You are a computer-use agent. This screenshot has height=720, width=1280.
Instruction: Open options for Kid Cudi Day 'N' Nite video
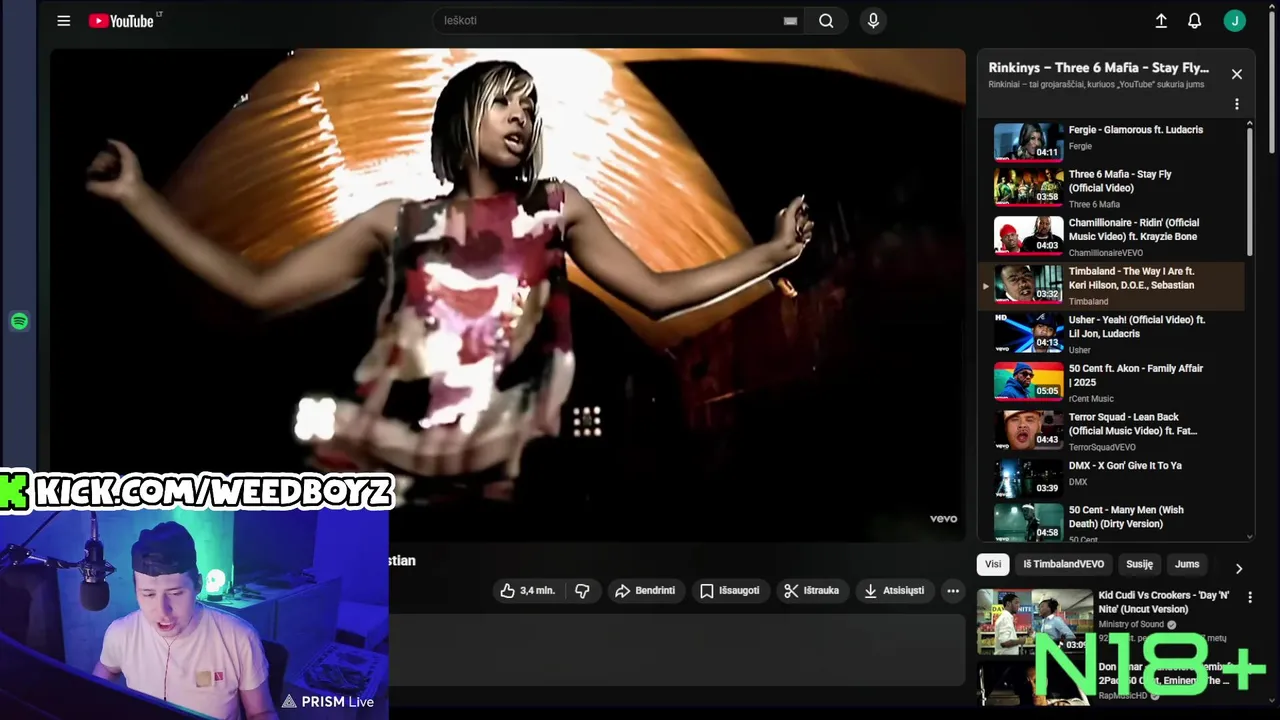(1249, 597)
